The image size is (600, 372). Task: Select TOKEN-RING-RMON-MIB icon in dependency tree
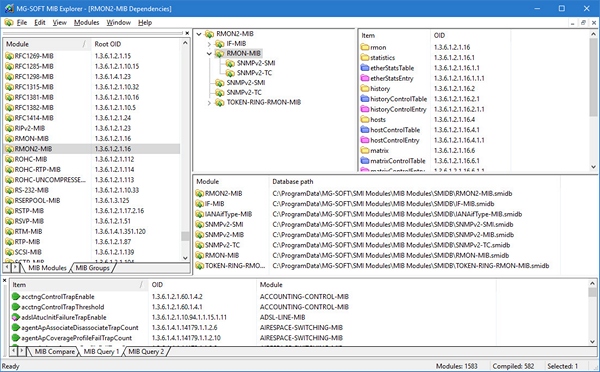click(219, 103)
